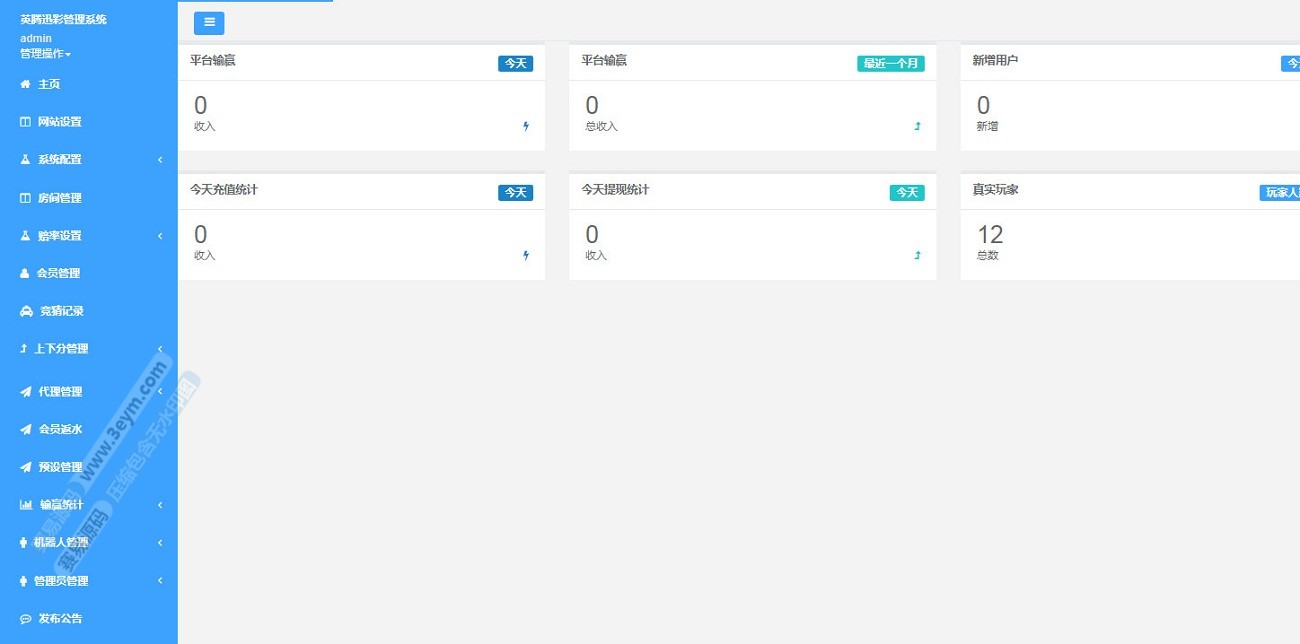Click the bar chart icon beside 输赢统计
This screenshot has height=644, width=1300.
(x=26, y=505)
